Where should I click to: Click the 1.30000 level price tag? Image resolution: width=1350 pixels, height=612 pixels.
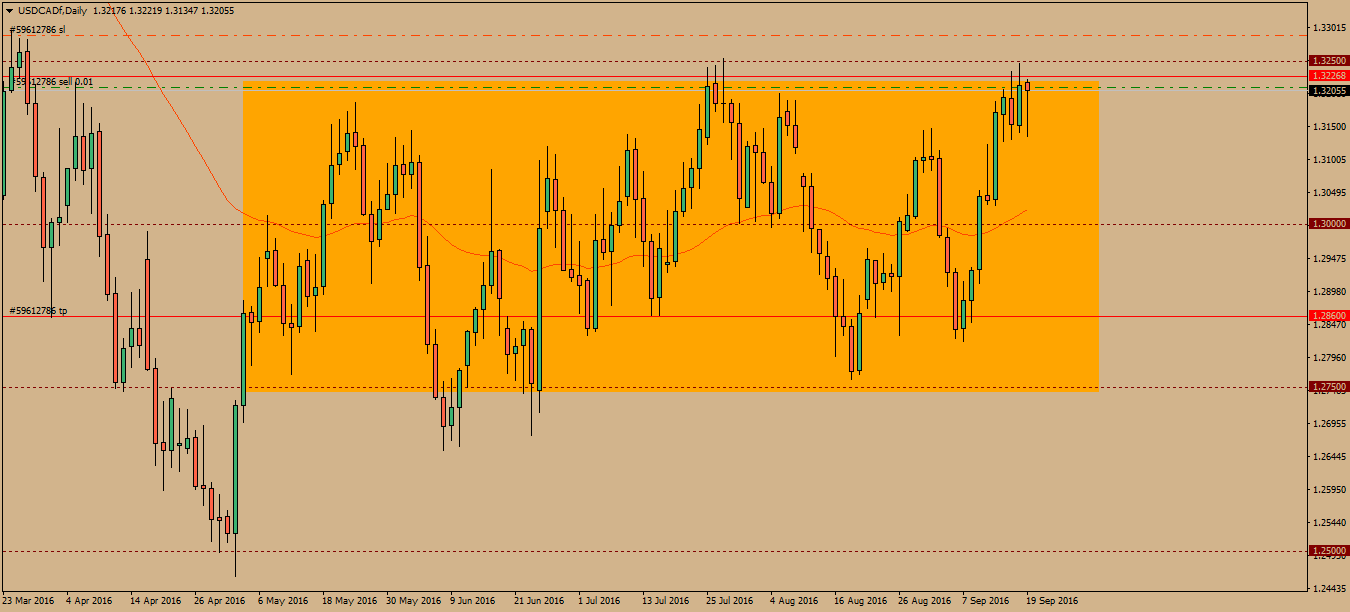click(x=1329, y=225)
